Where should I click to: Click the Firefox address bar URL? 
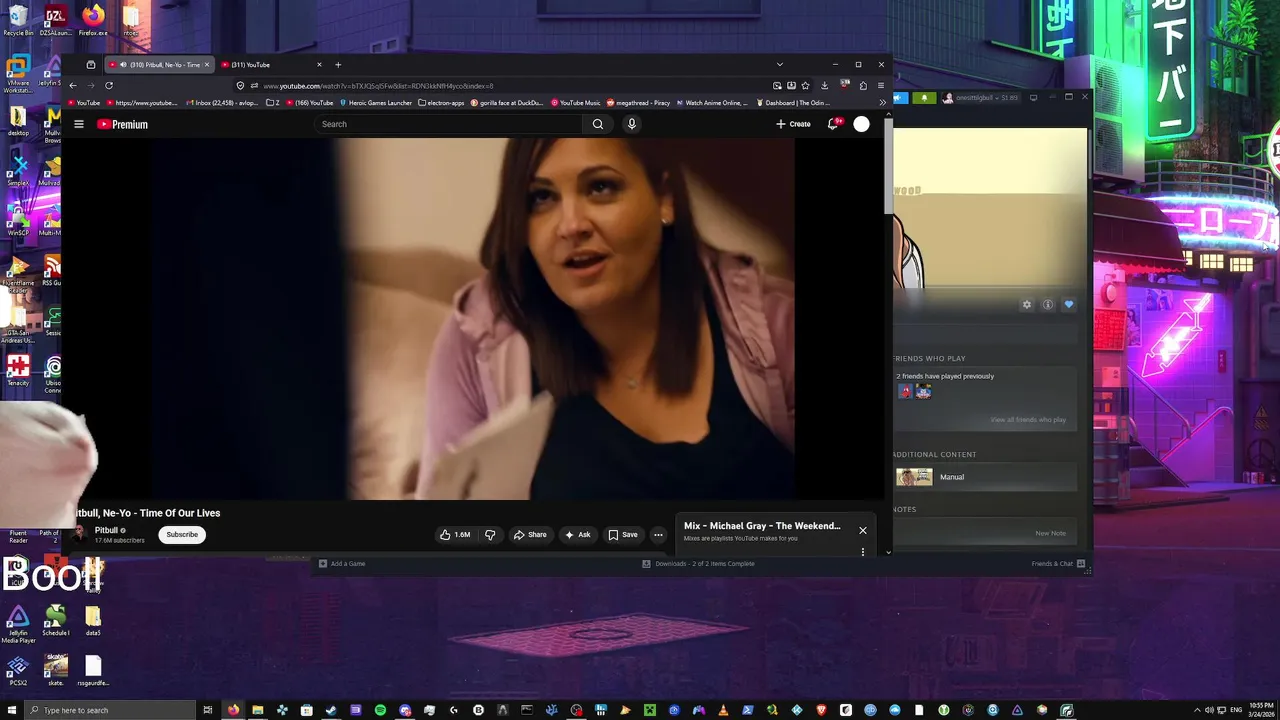pos(378,86)
